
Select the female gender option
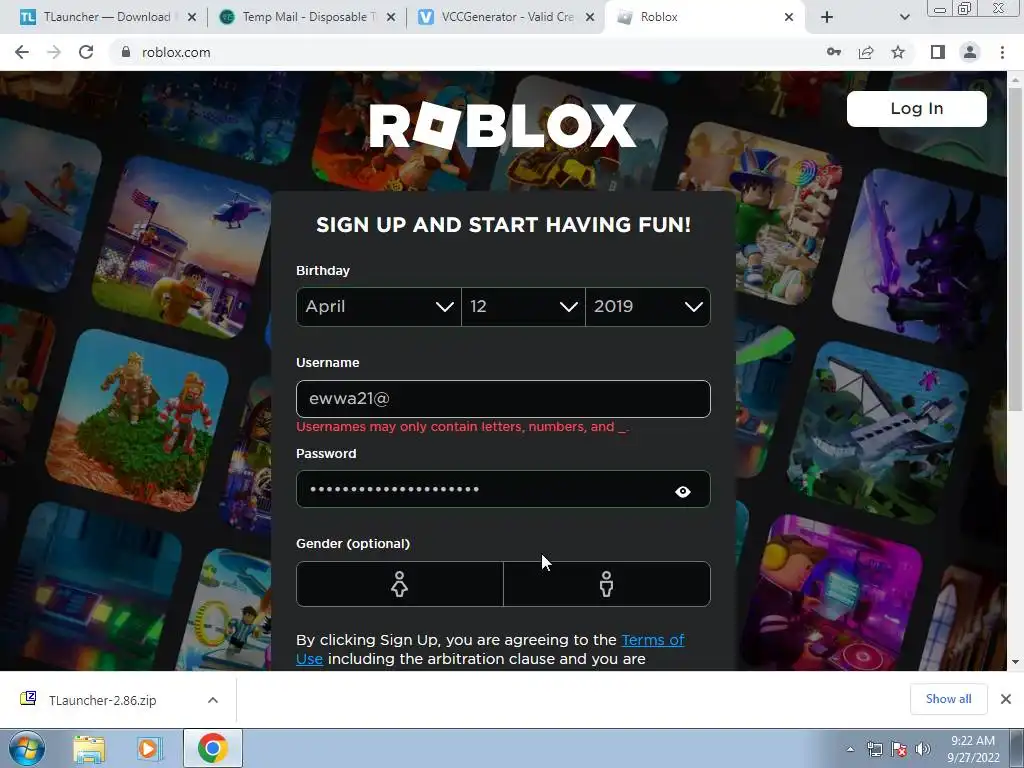click(400, 584)
